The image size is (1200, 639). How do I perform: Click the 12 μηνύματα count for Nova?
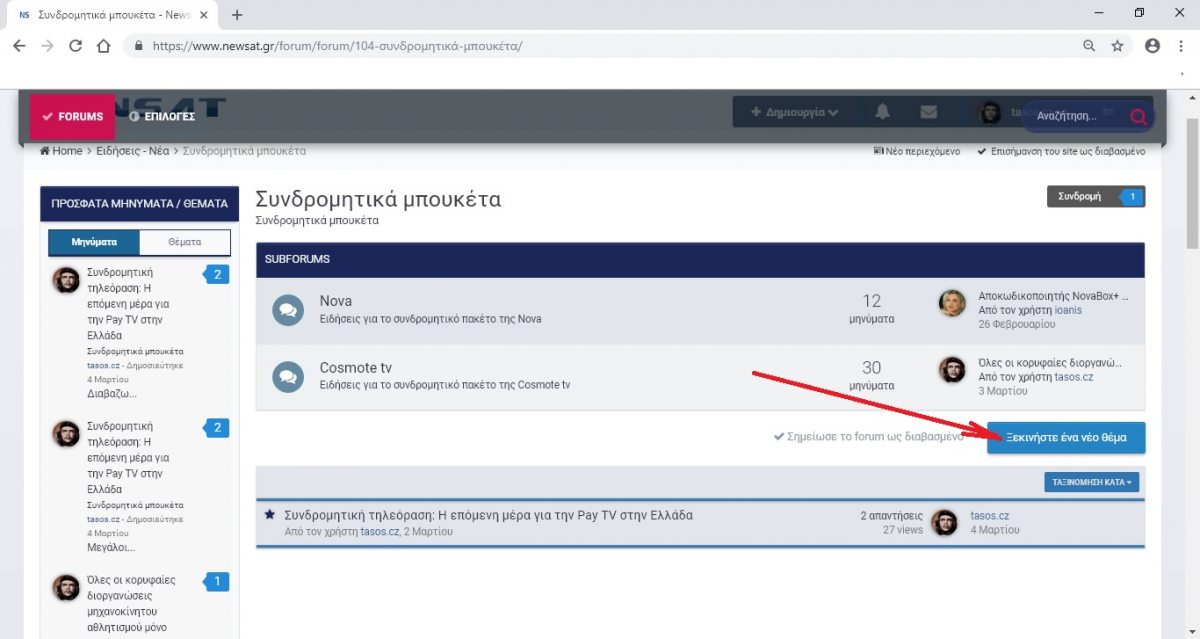click(x=872, y=309)
